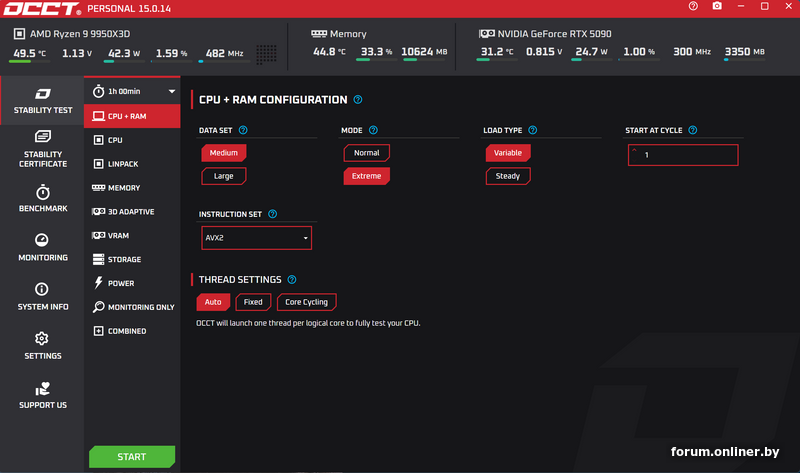Click the GPU voltage 0.815 V reading
The height and width of the screenshot is (473, 800).
(x=544, y=52)
